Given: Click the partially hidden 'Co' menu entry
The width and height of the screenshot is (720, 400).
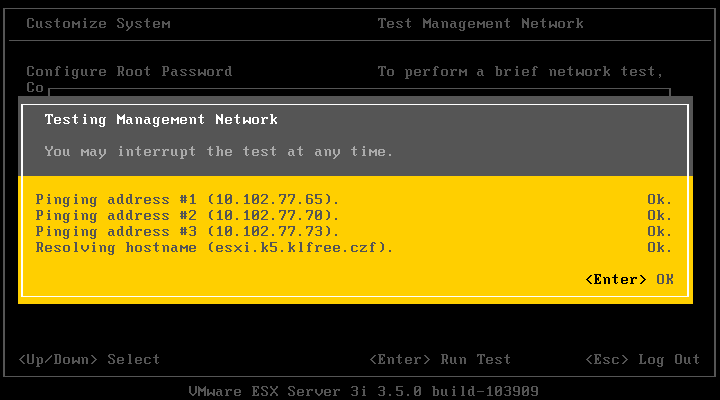Looking at the screenshot, I should (x=35, y=87).
